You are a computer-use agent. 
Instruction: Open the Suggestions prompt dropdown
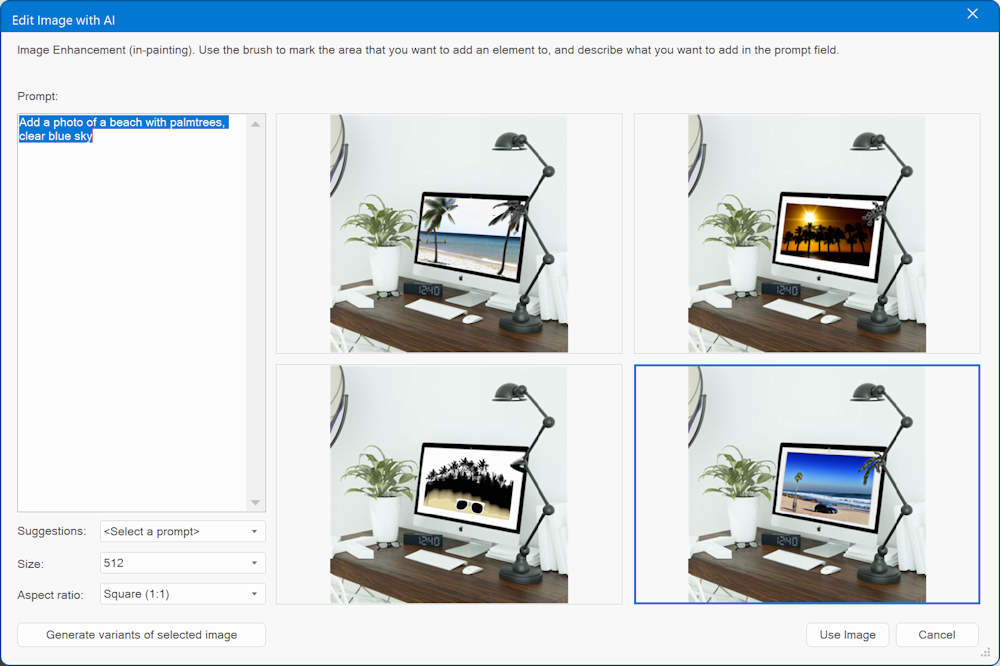click(183, 531)
